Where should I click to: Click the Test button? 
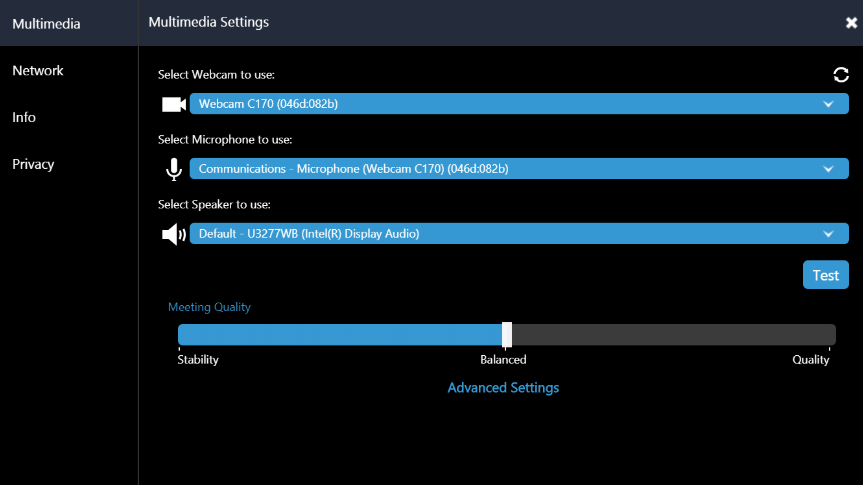click(x=826, y=275)
